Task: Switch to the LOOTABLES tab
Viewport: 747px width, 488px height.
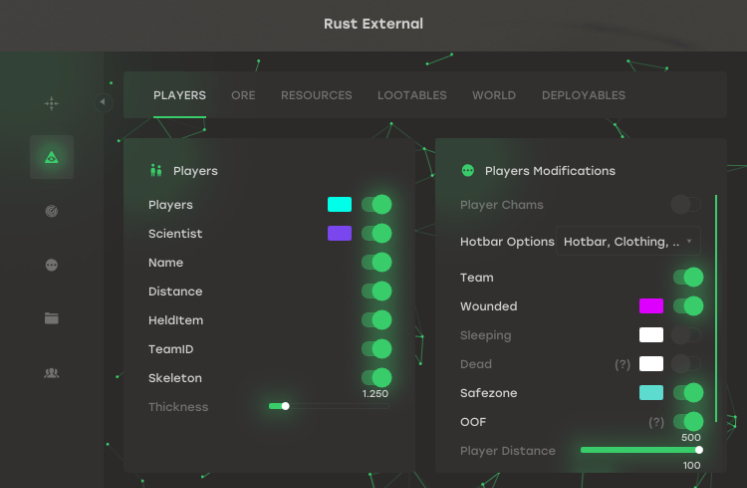Action: [x=412, y=95]
